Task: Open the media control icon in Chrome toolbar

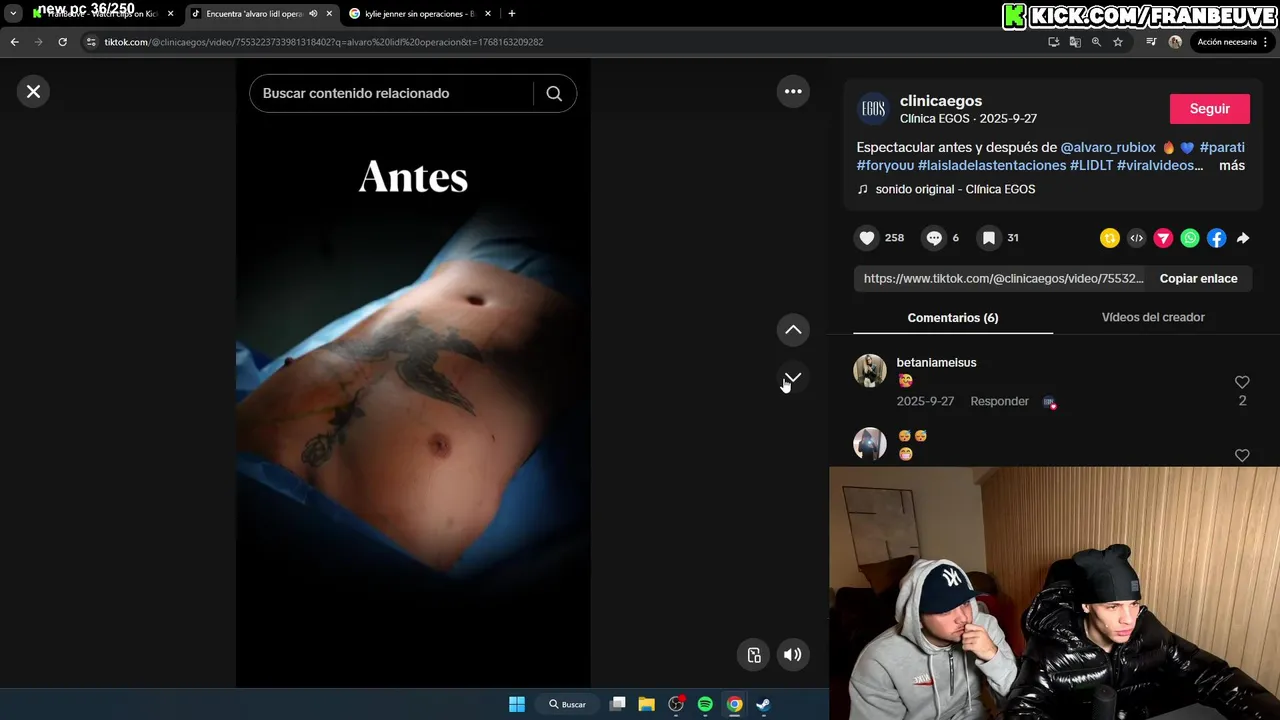Action: 1151,42
